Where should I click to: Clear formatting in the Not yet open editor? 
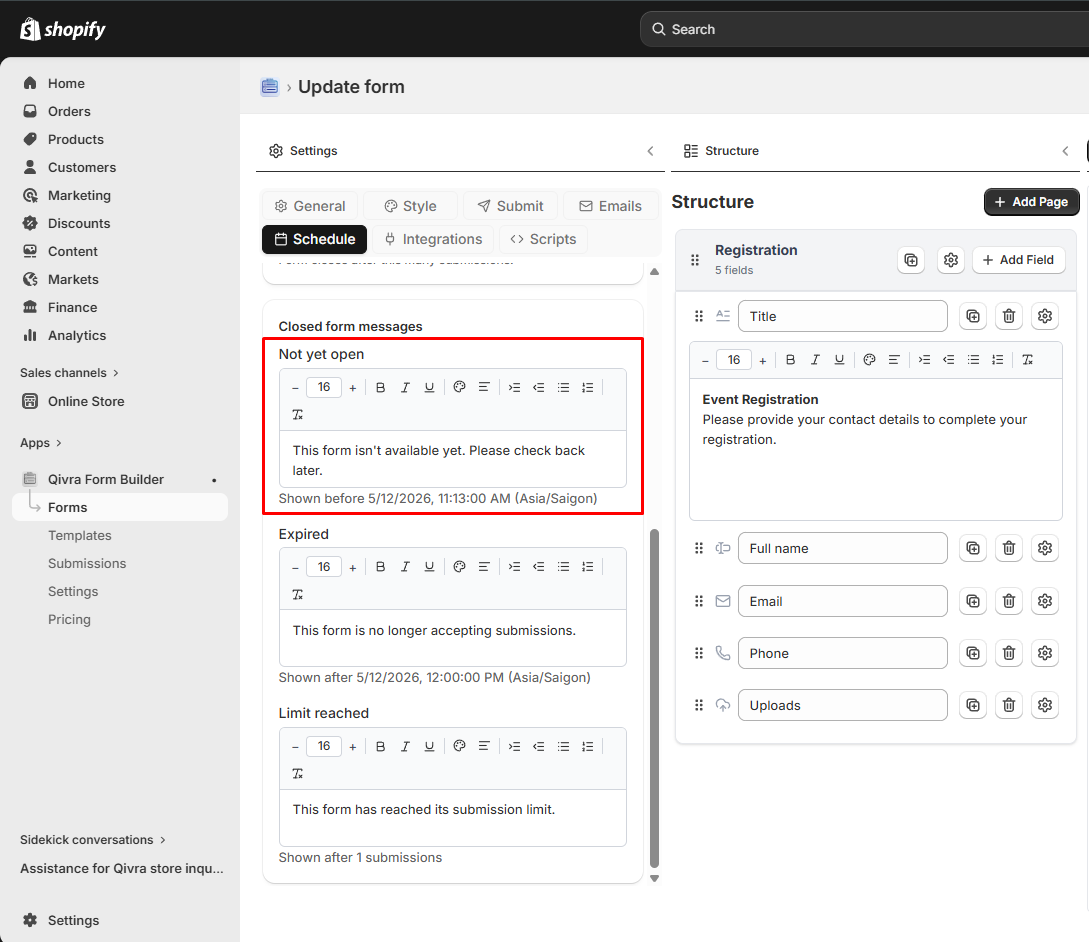pyautogui.click(x=298, y=415)
